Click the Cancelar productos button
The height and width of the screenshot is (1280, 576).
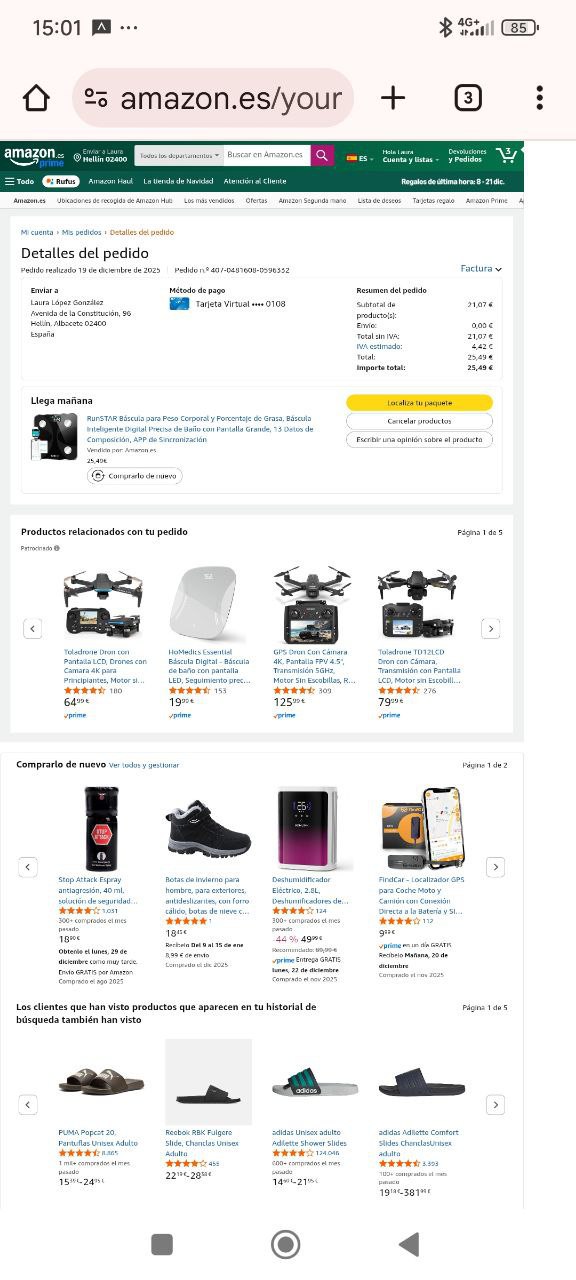point(419,421)
